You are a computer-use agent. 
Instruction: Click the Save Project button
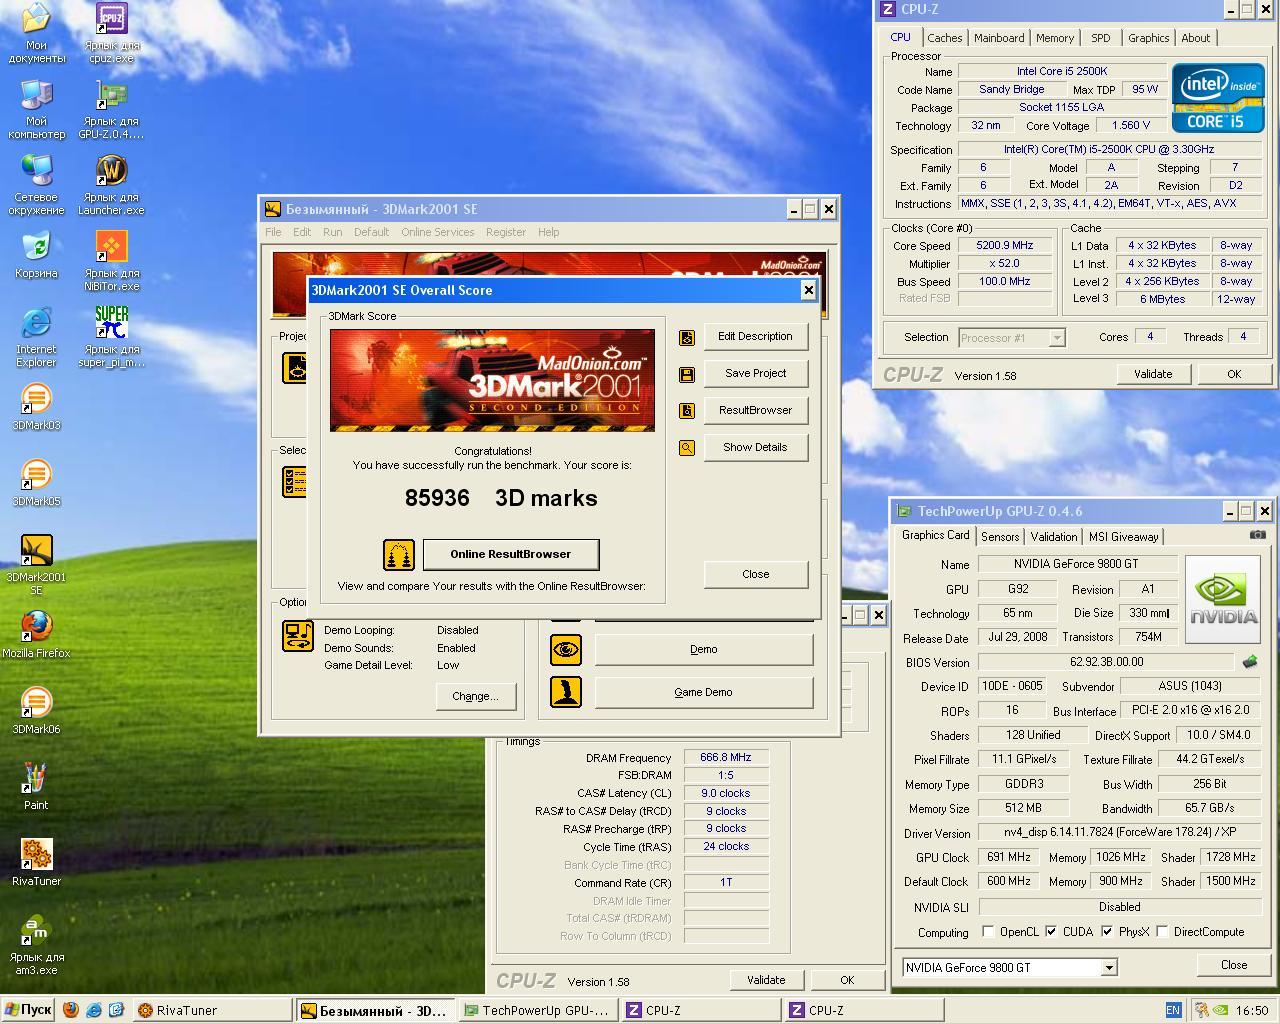755,374
